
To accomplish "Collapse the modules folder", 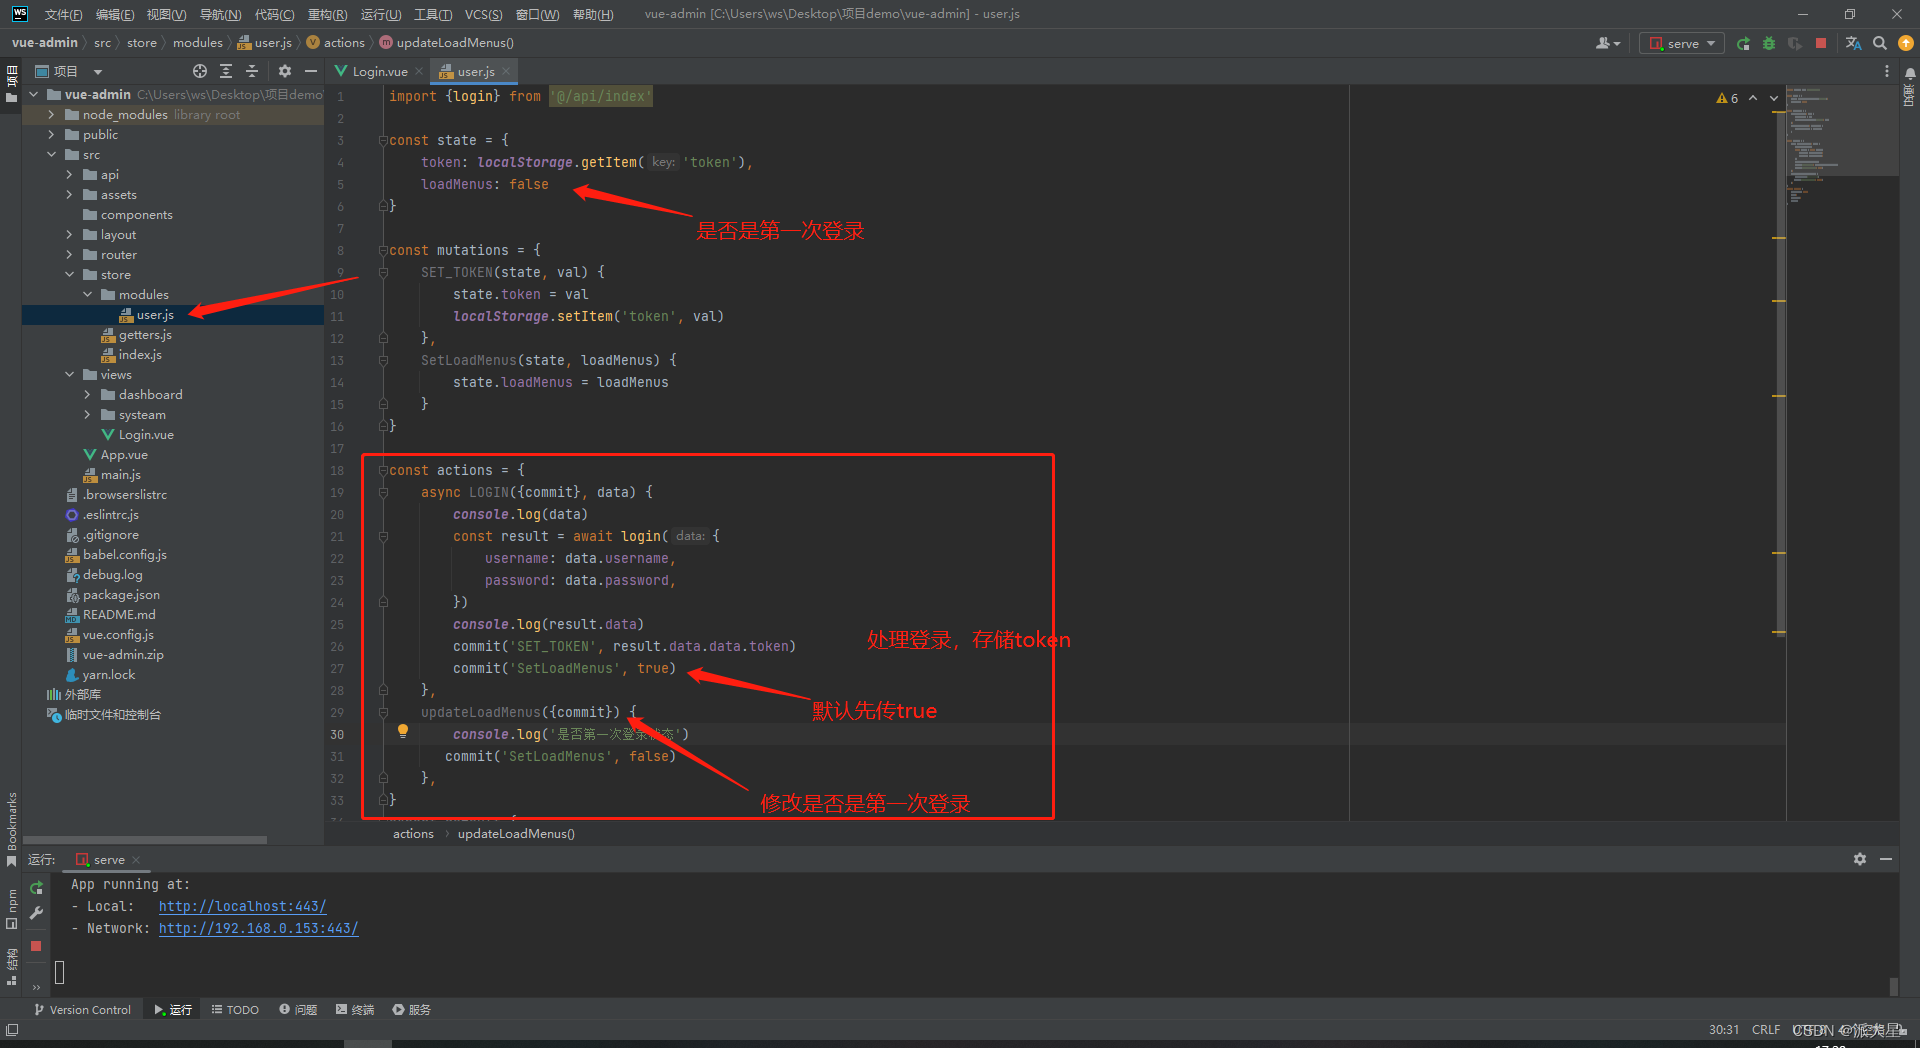I will [87, 295].
